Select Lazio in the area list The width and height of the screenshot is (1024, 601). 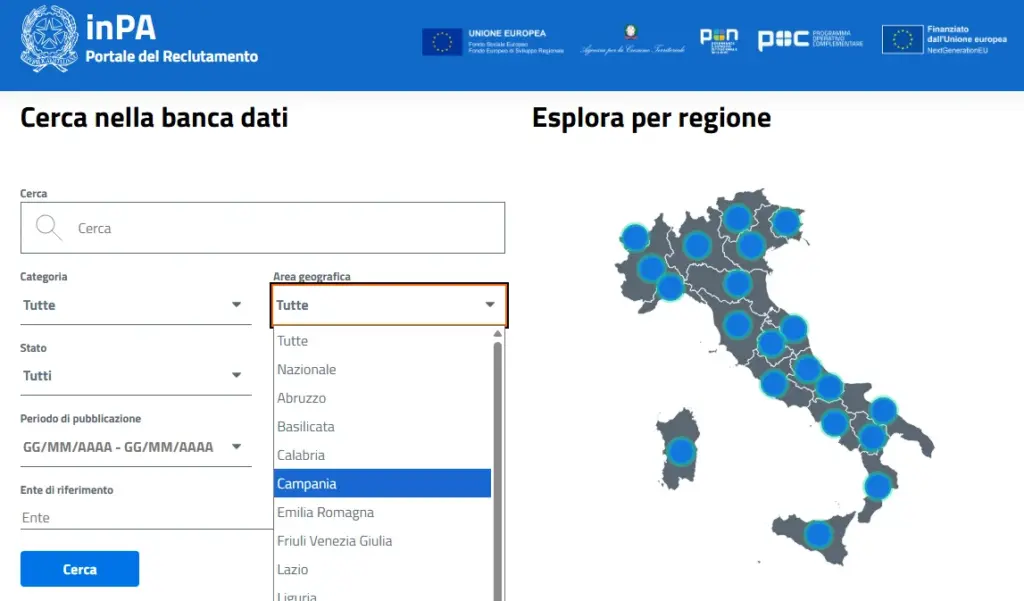pos(382,570)
